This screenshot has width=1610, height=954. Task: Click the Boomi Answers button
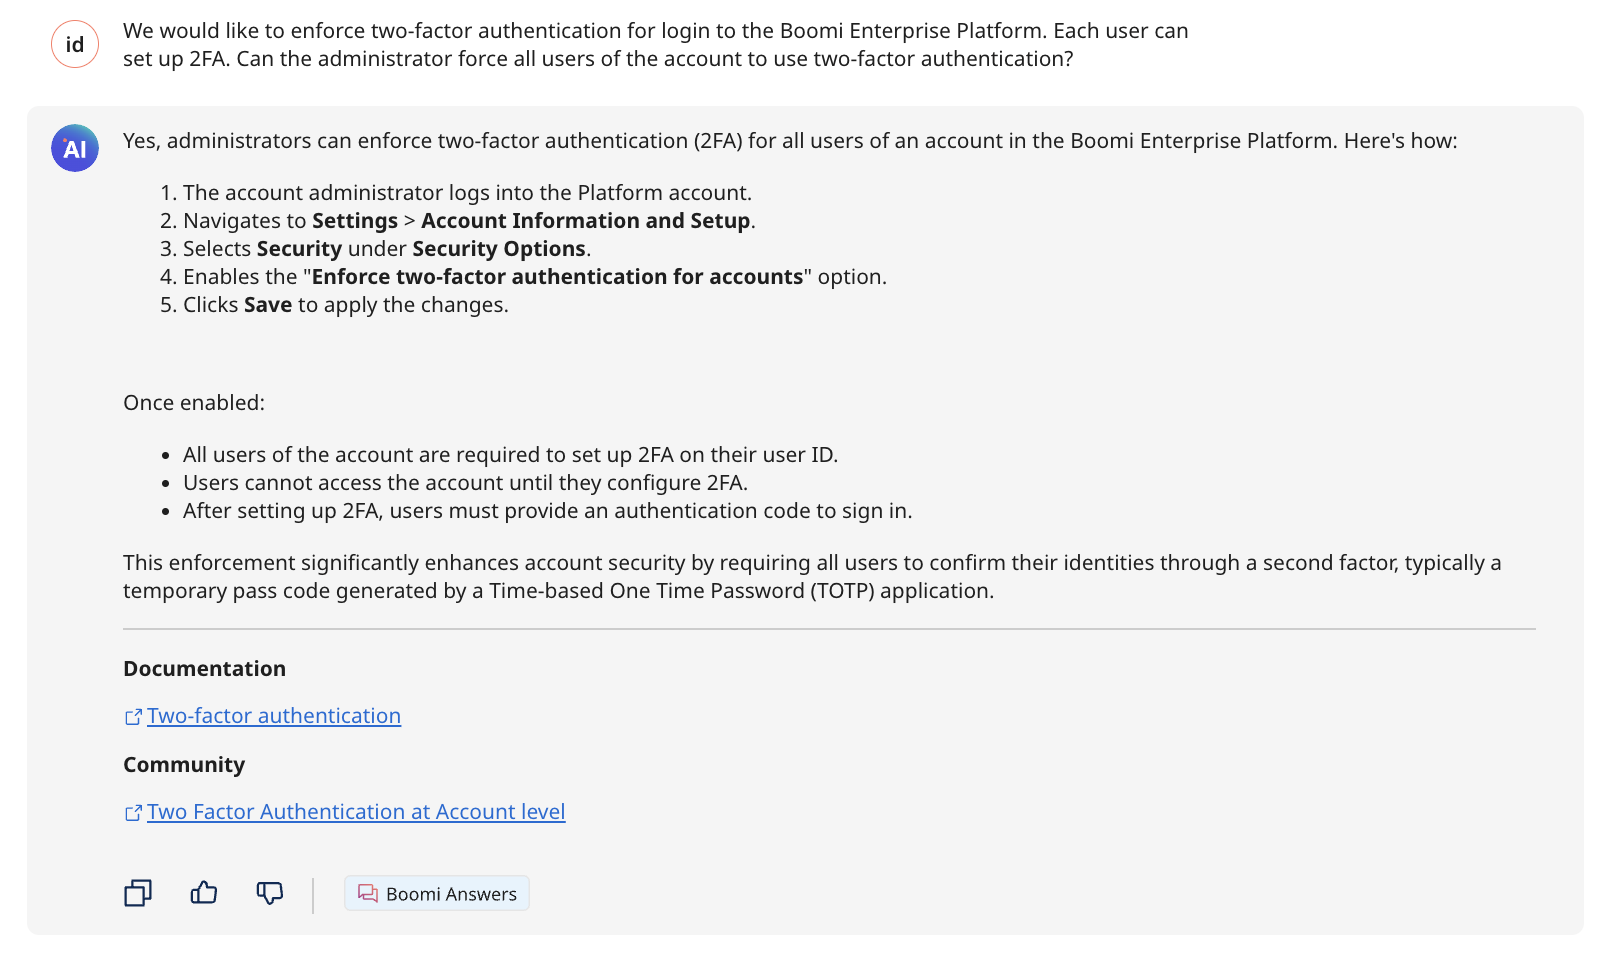437,893
